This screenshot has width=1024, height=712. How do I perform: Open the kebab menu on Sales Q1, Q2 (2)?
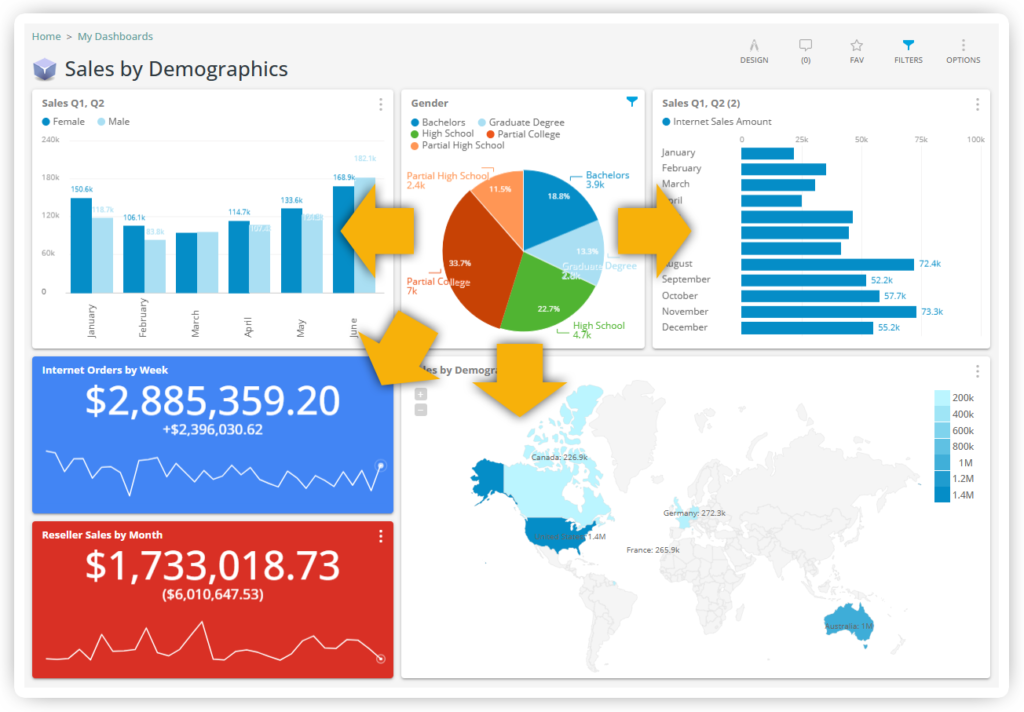[978, 104]
